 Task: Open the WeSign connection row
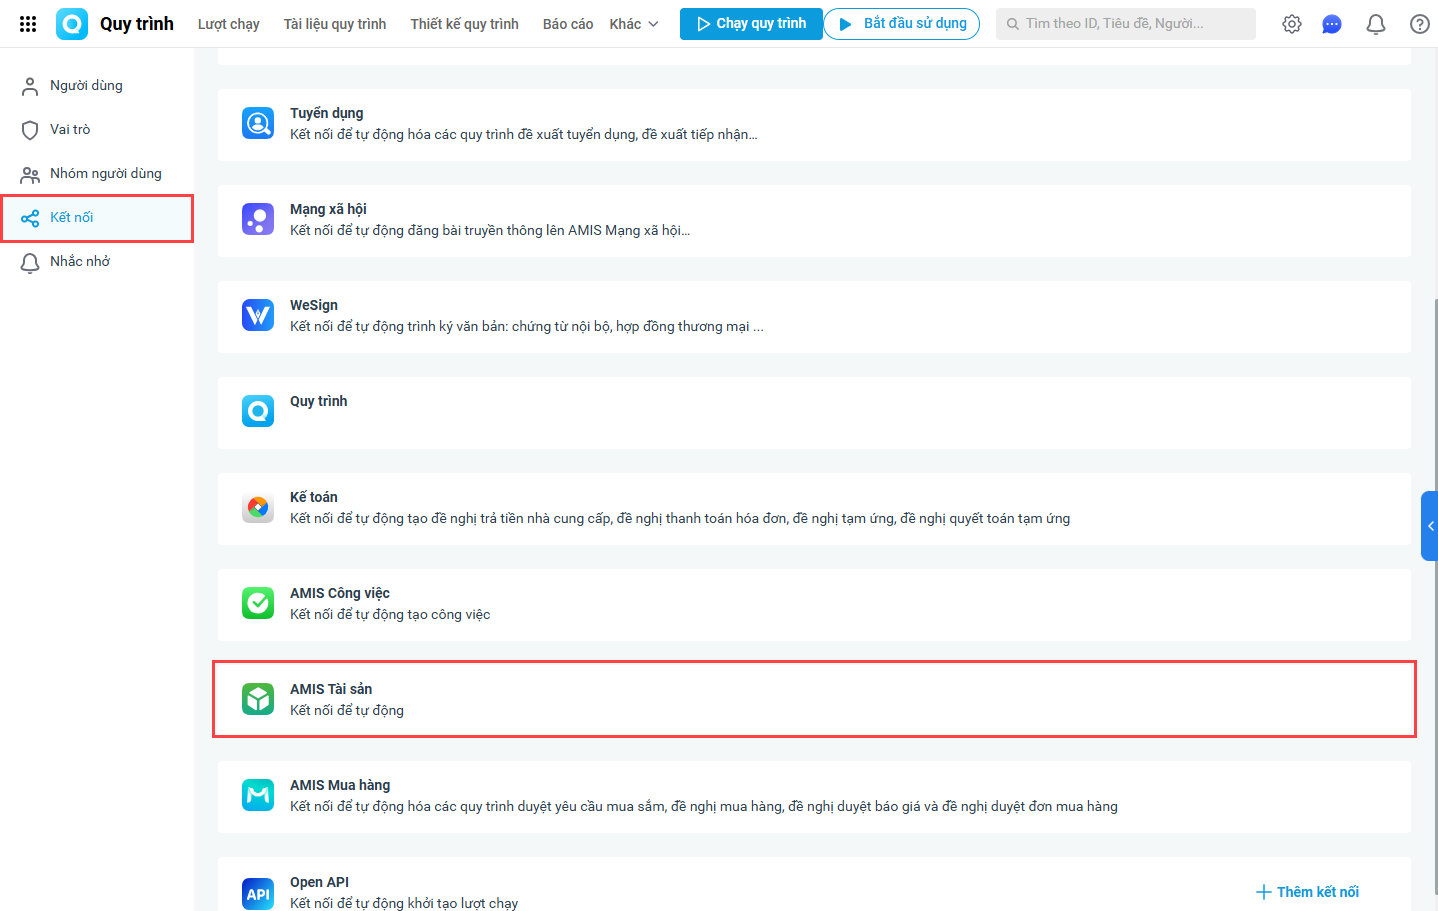coord(814,317)
